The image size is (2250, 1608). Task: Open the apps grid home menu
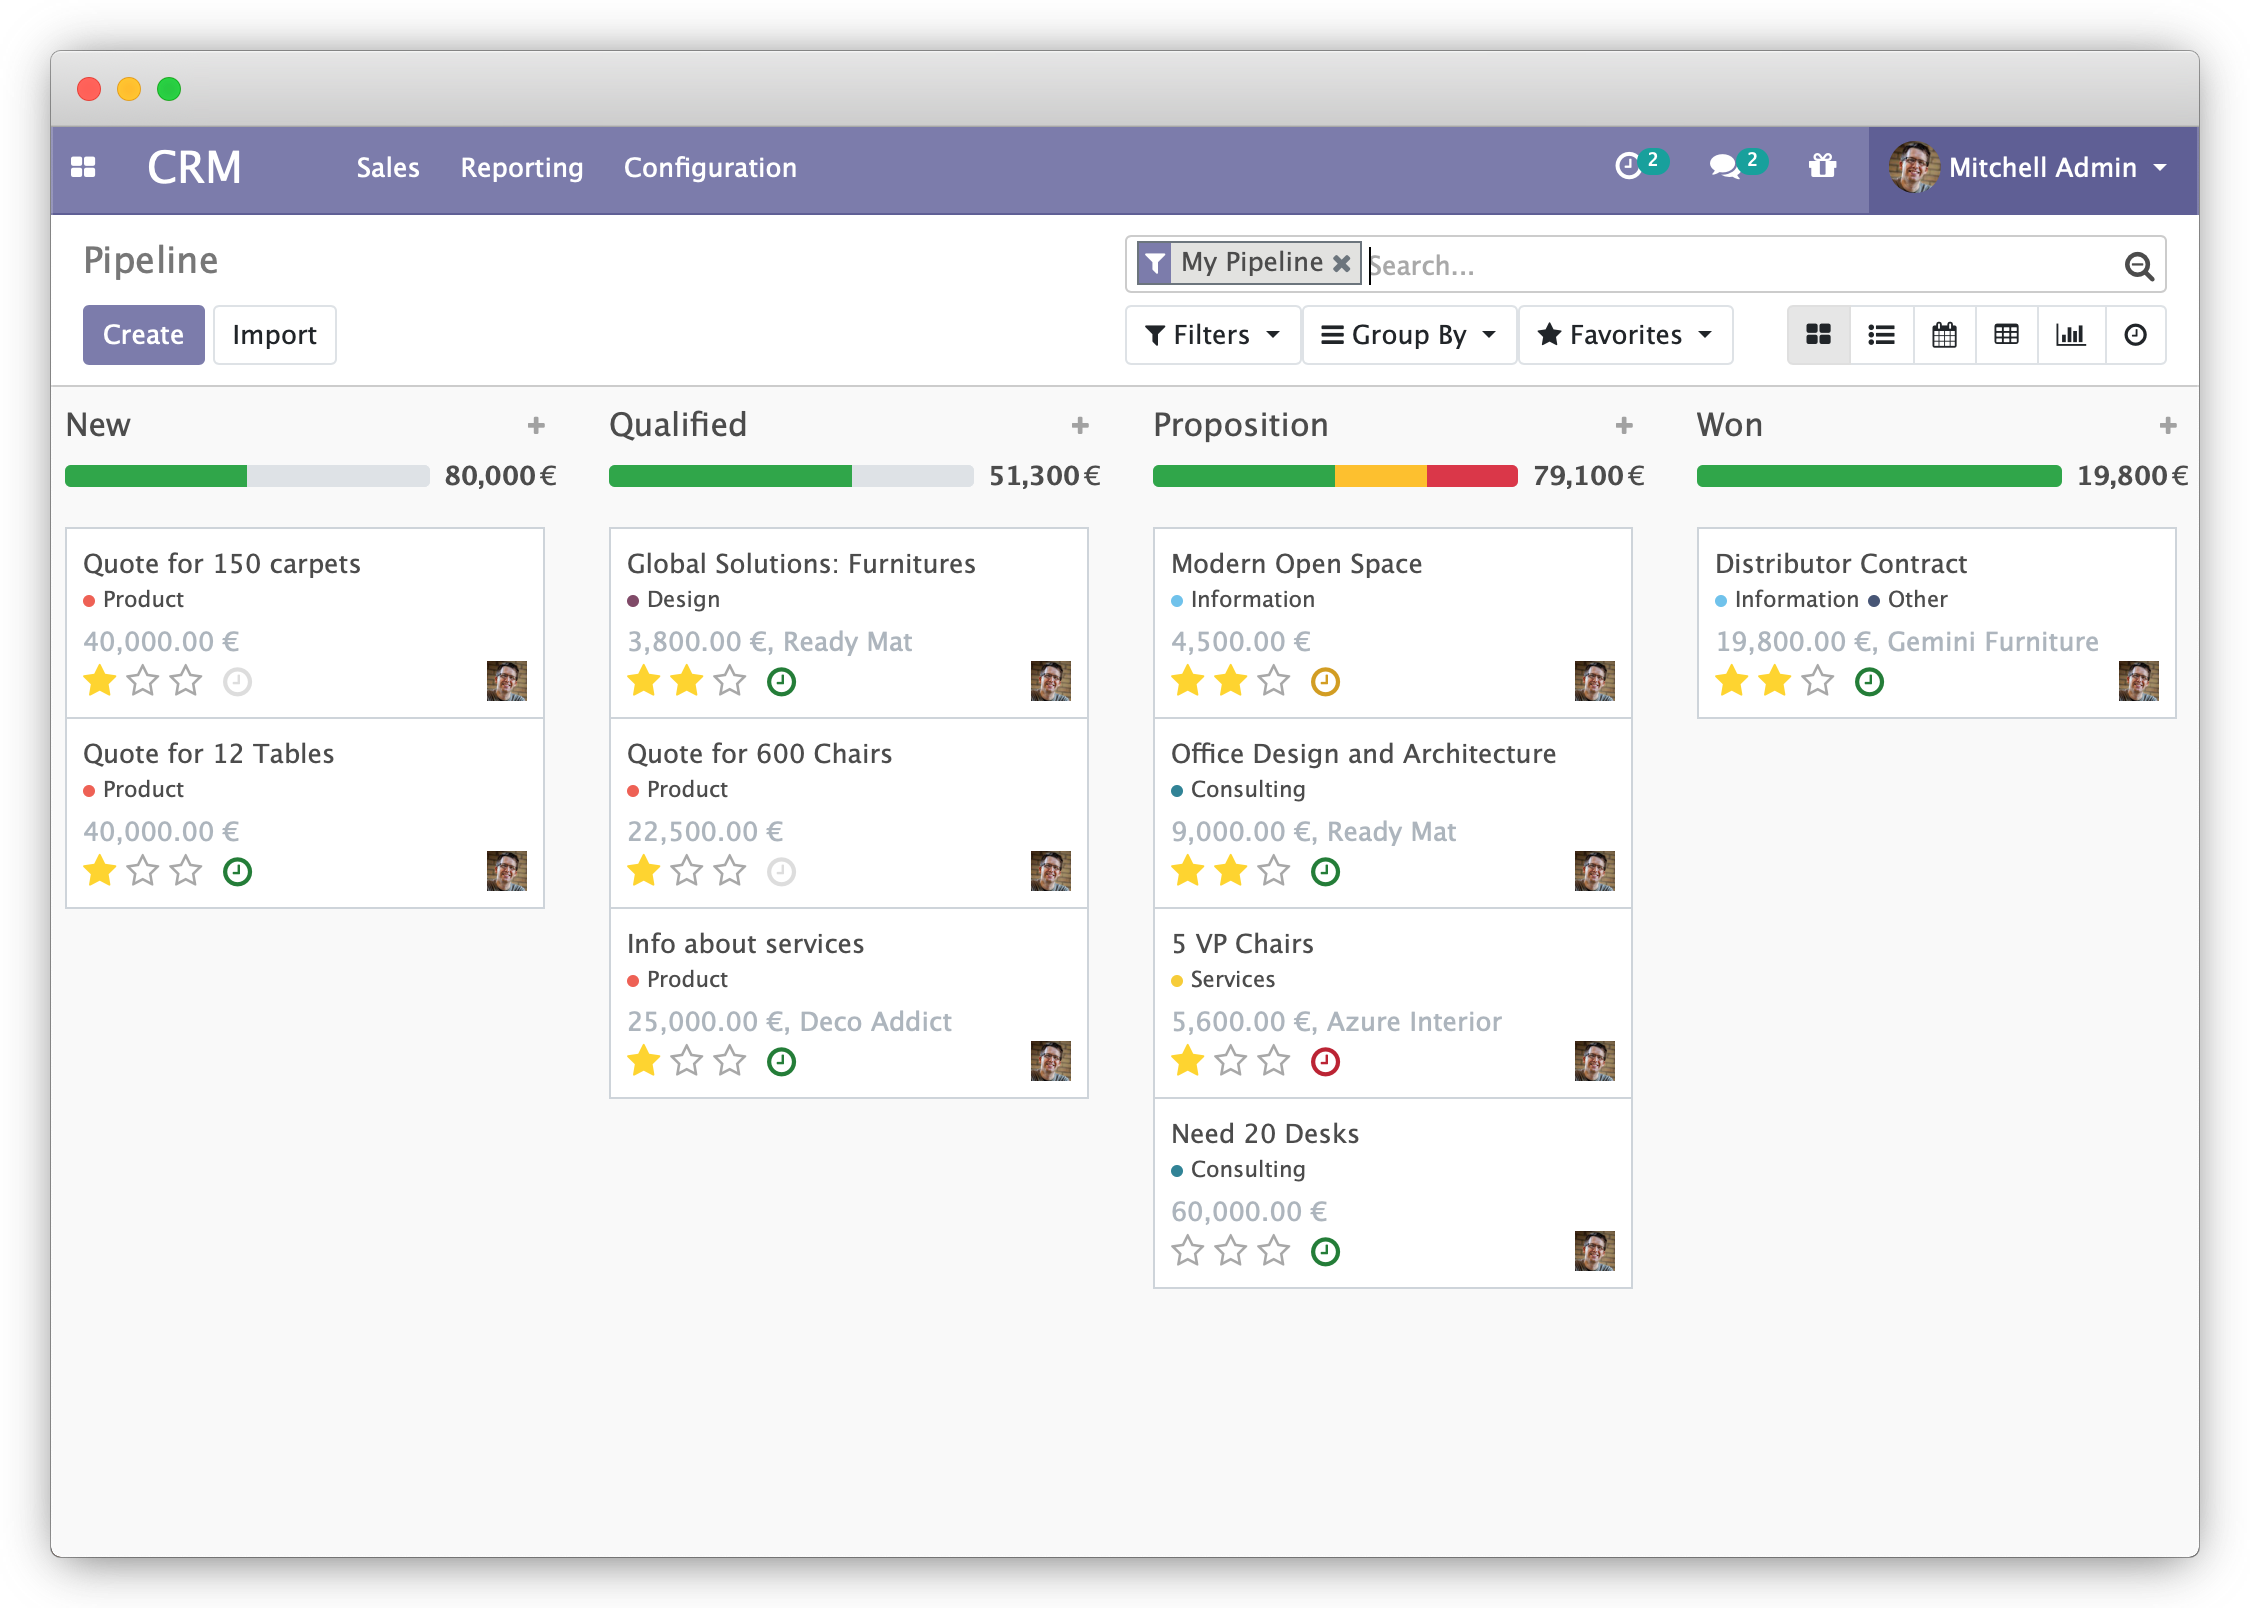(x=83, y=167)
